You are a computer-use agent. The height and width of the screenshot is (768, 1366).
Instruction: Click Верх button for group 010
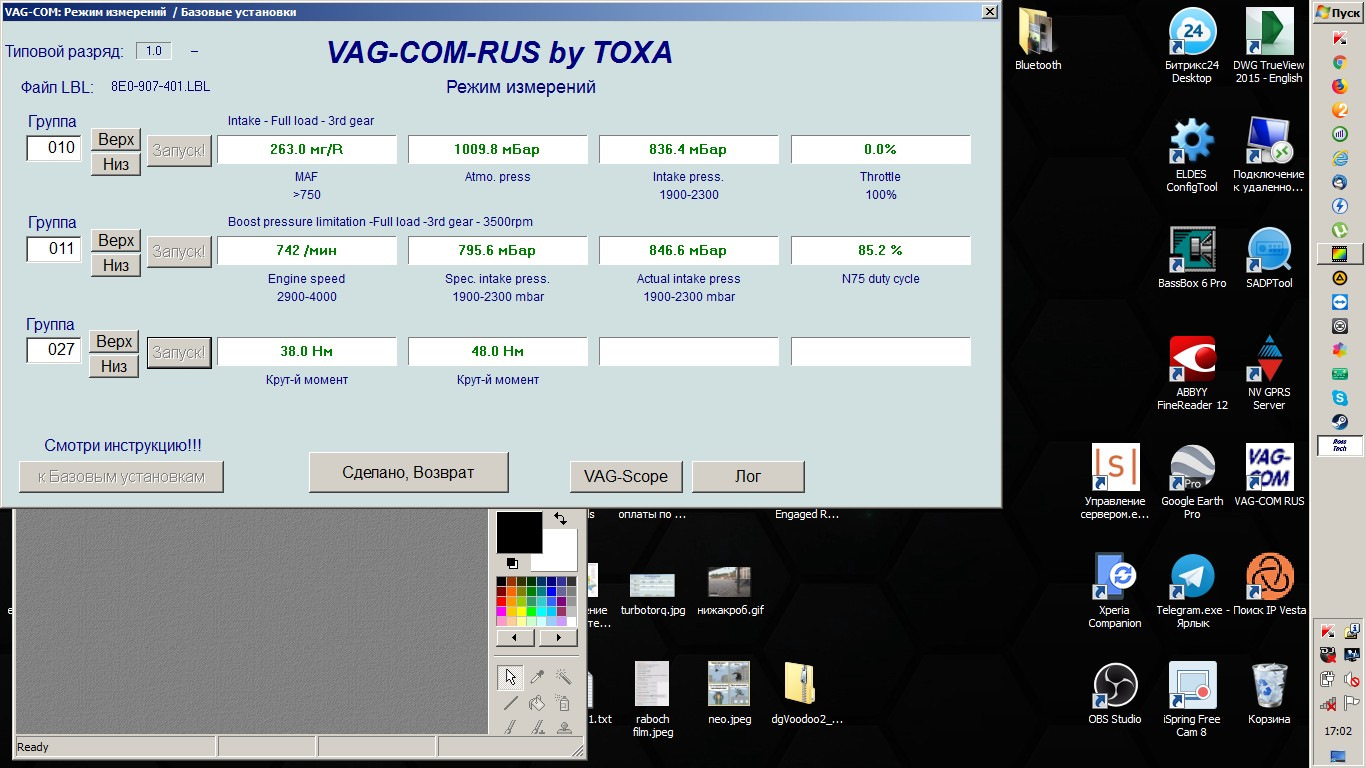[116, 139]
